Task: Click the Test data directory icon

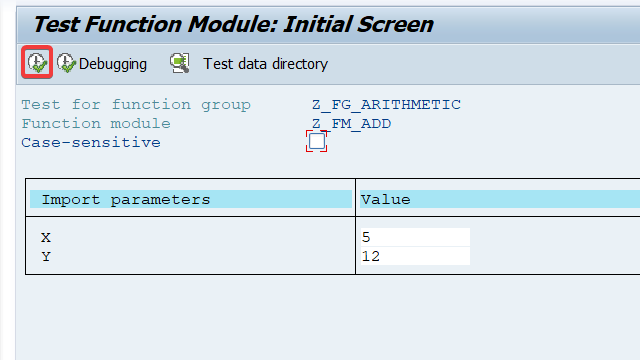Action: pos(180,63)
